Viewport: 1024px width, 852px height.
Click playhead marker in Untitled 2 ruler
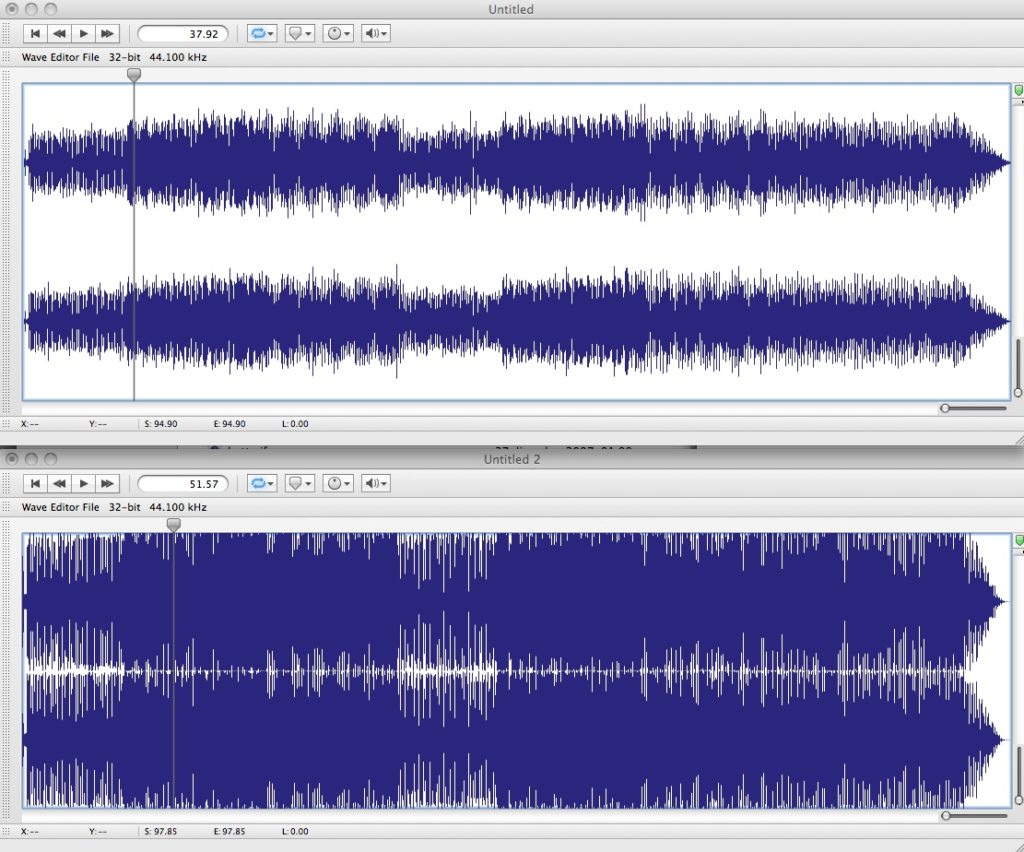(173, 525)
